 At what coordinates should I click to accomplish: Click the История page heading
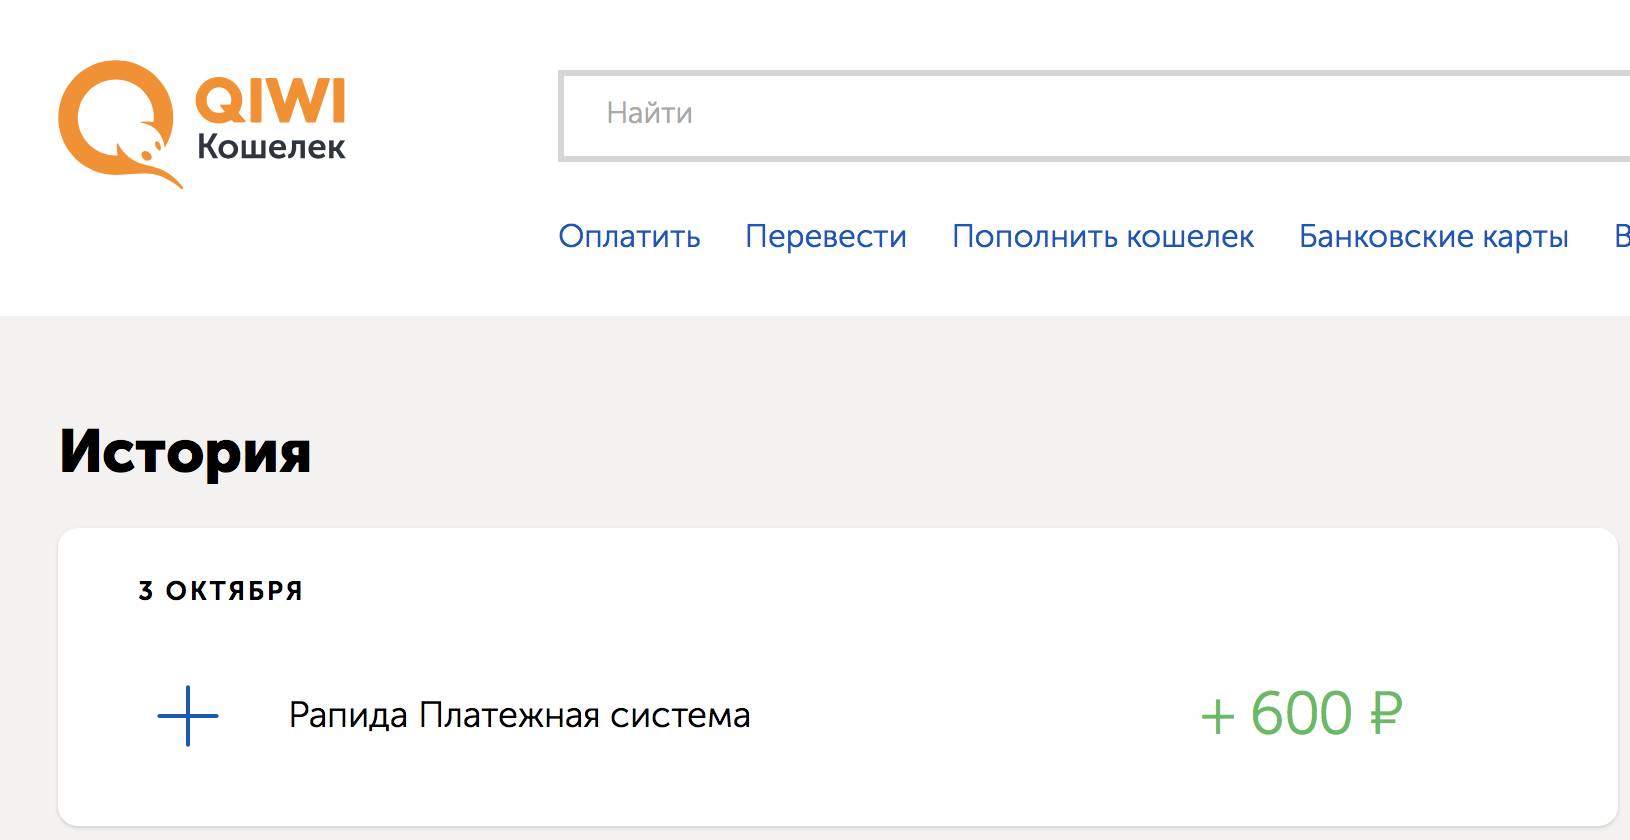[x=186, y=452]
